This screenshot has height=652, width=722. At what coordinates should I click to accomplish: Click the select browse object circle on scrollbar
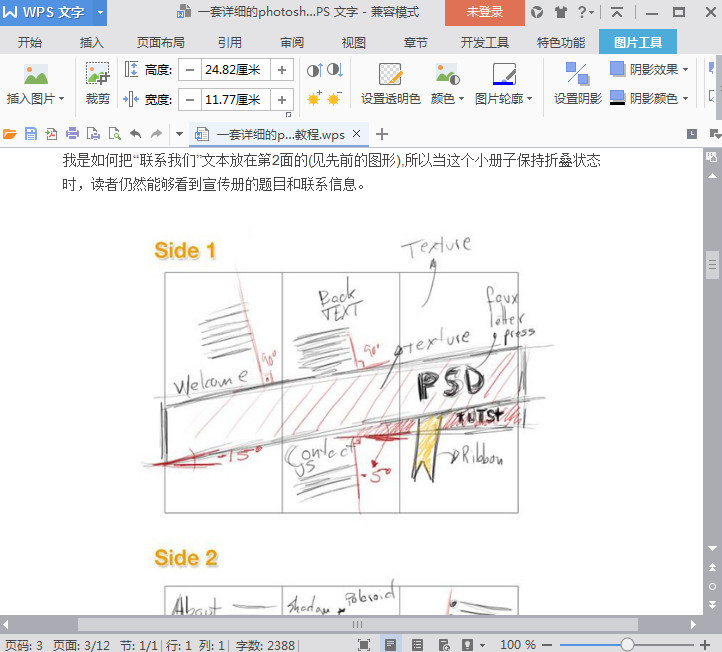[x=712, y=586]
